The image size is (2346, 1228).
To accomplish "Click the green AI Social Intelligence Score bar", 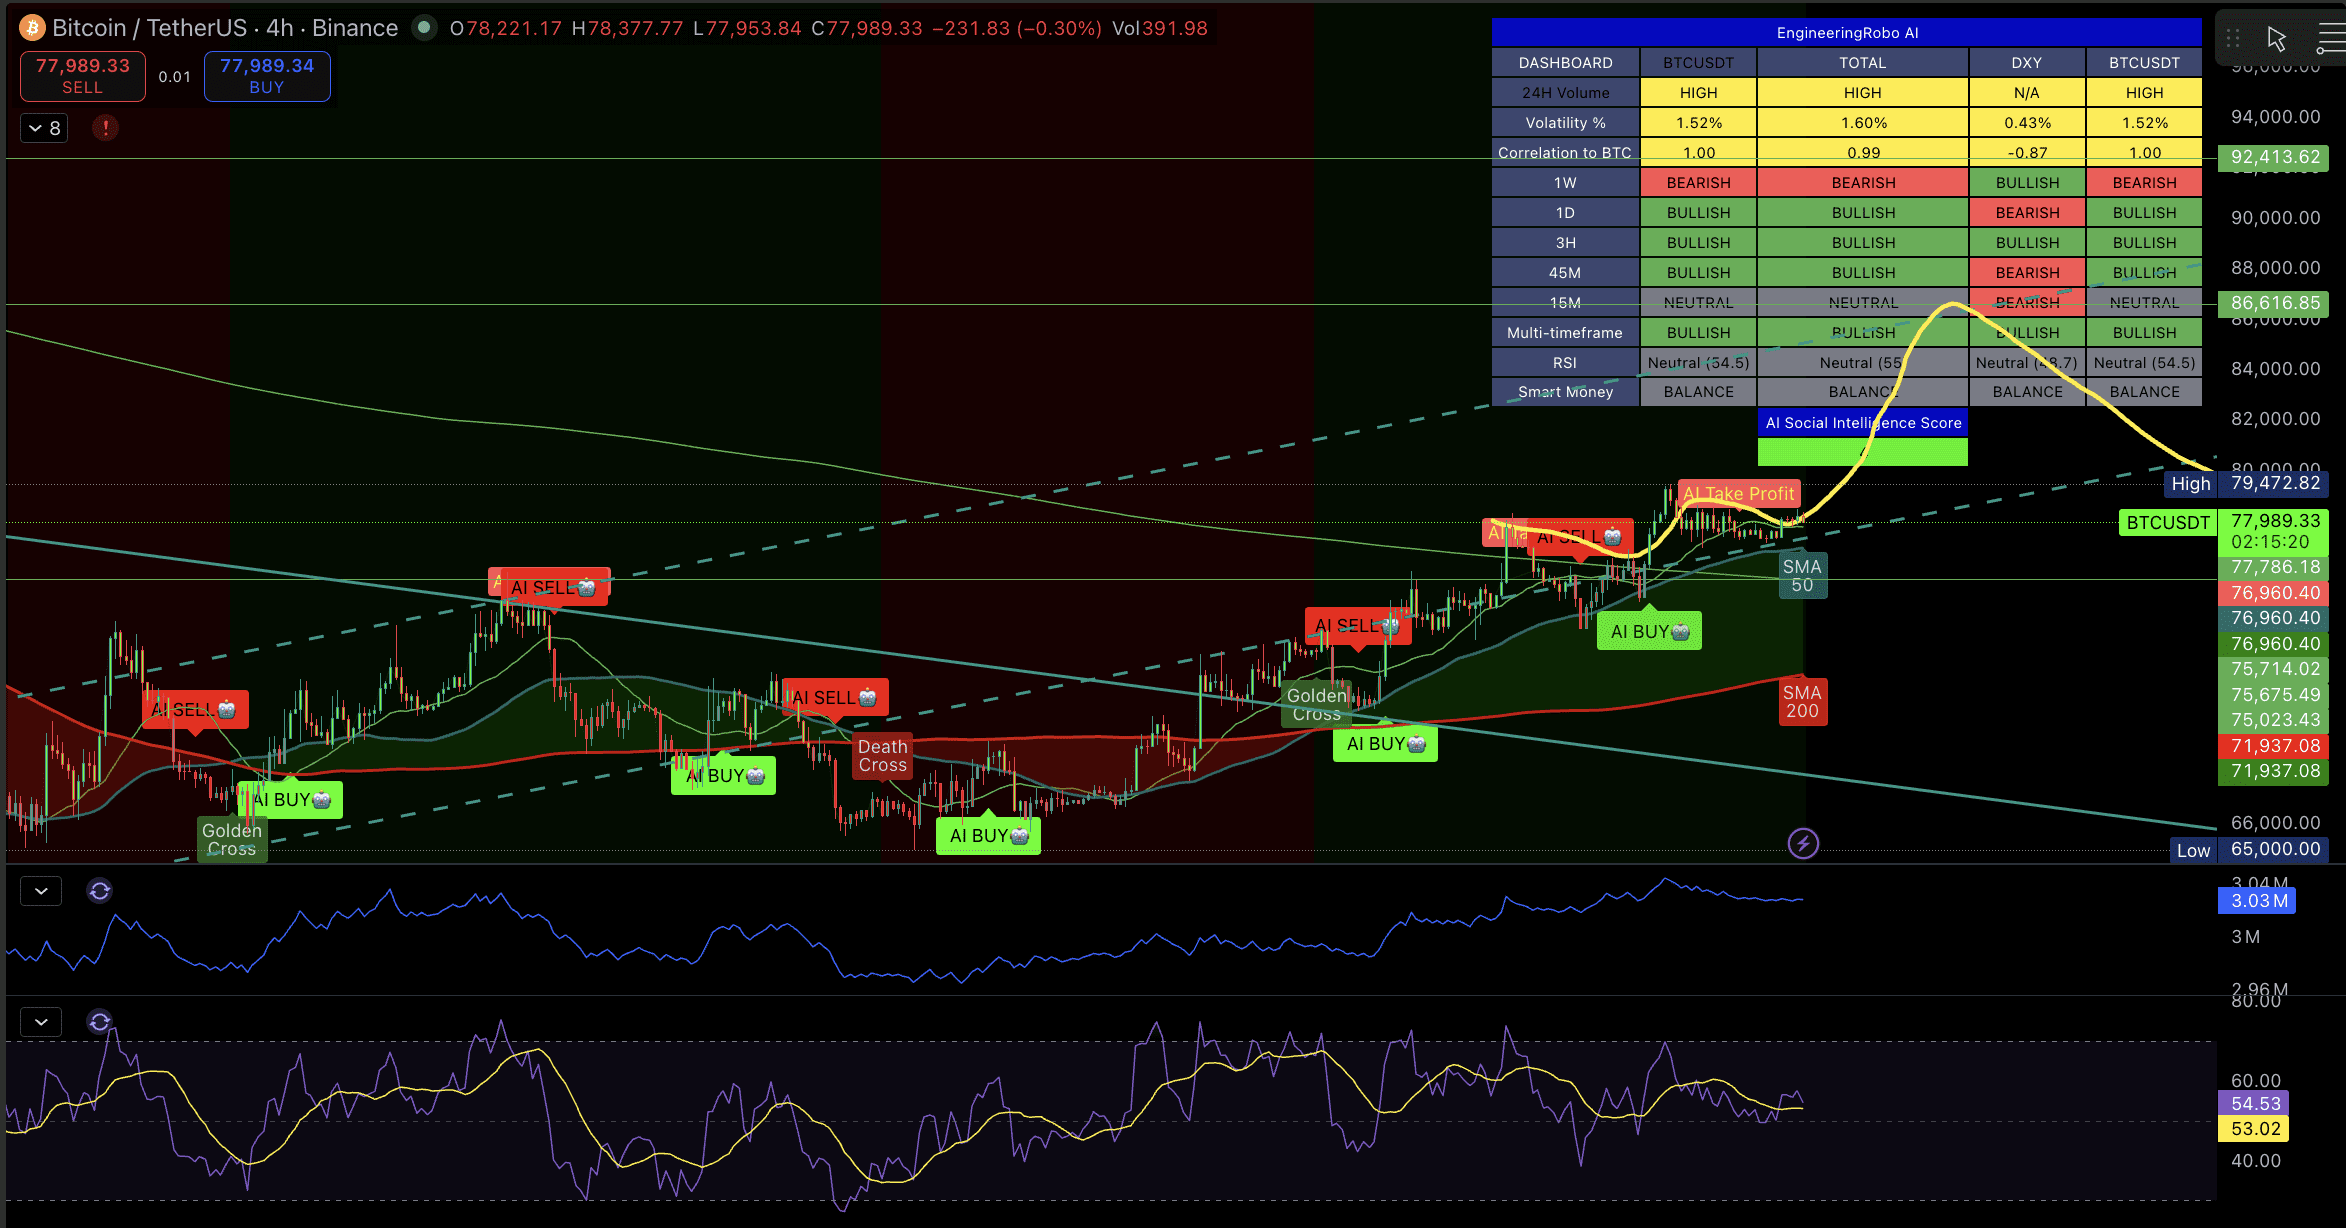I will coord(1862,452).
